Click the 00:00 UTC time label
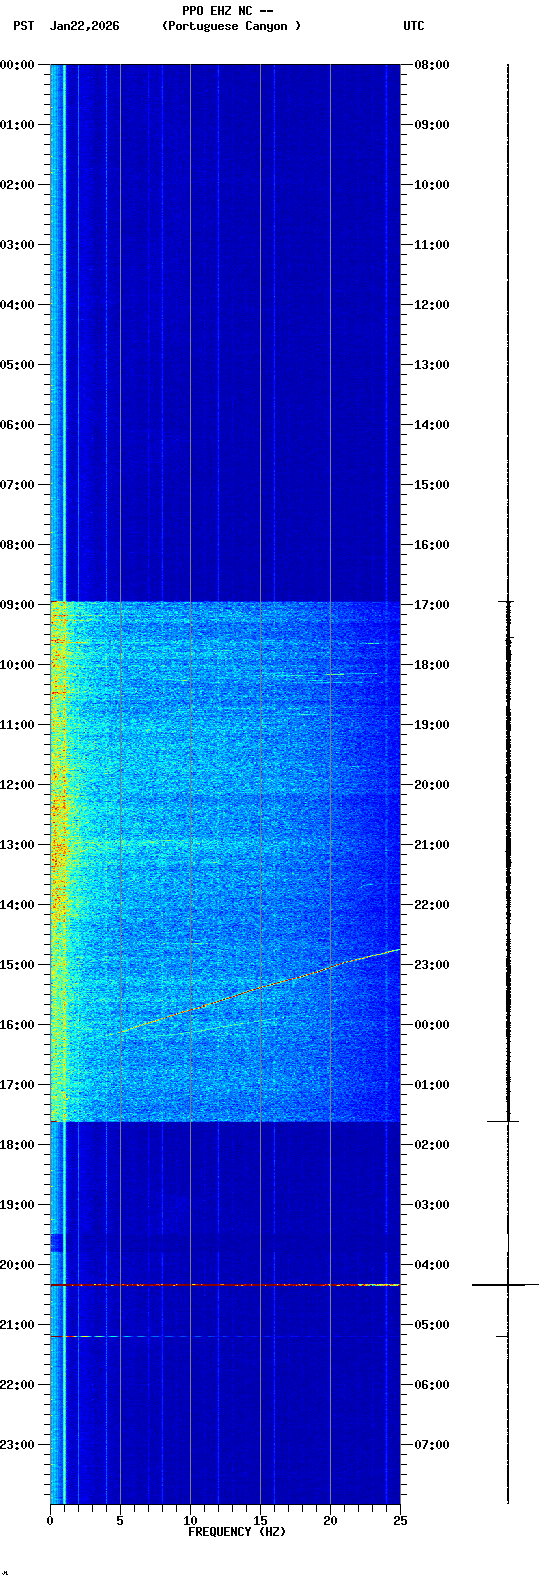 tap(432, 1025)
